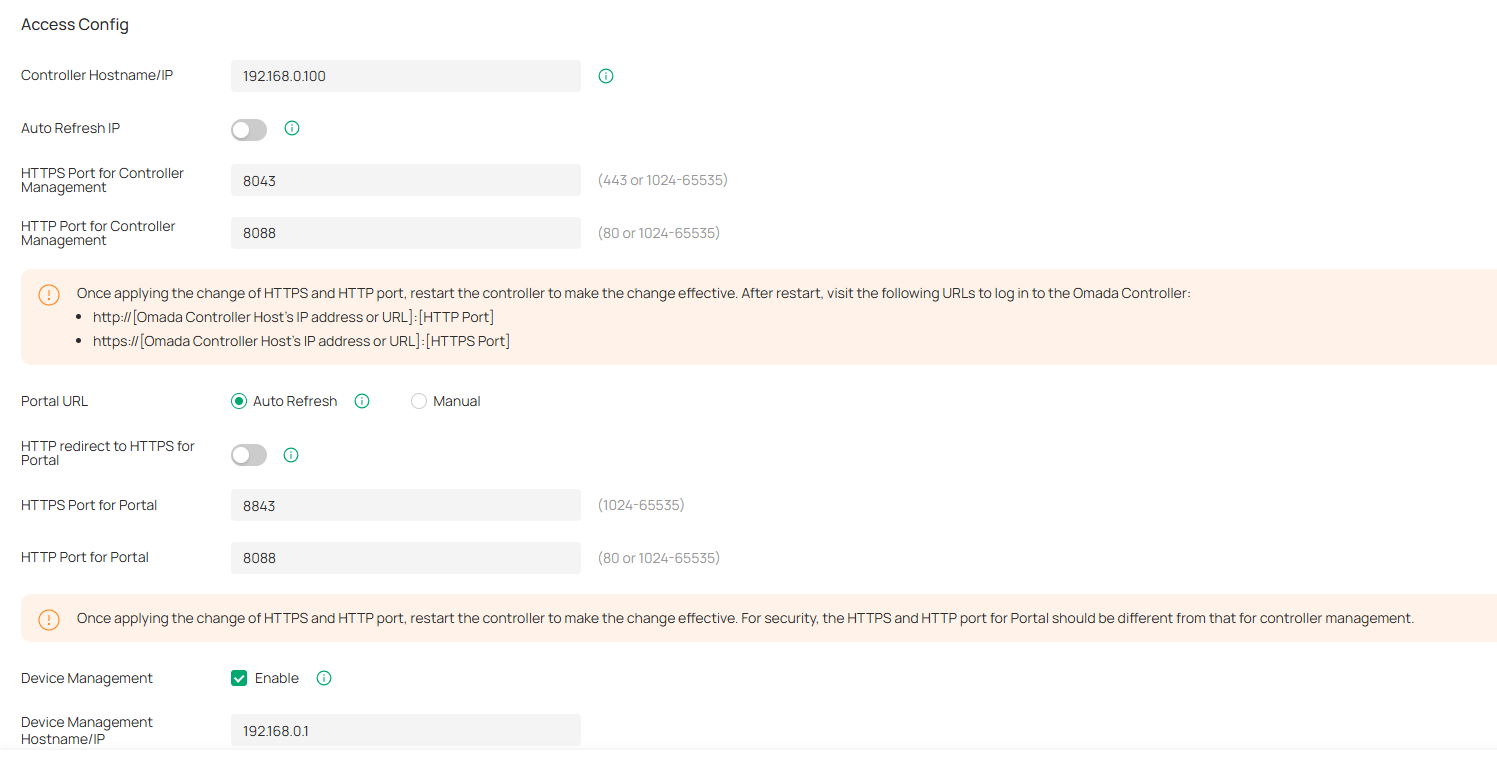This screenshot has width=1497, height=760.
Task: Edit the HTTPS Port for Controller Management value
Action: [405, 179]
